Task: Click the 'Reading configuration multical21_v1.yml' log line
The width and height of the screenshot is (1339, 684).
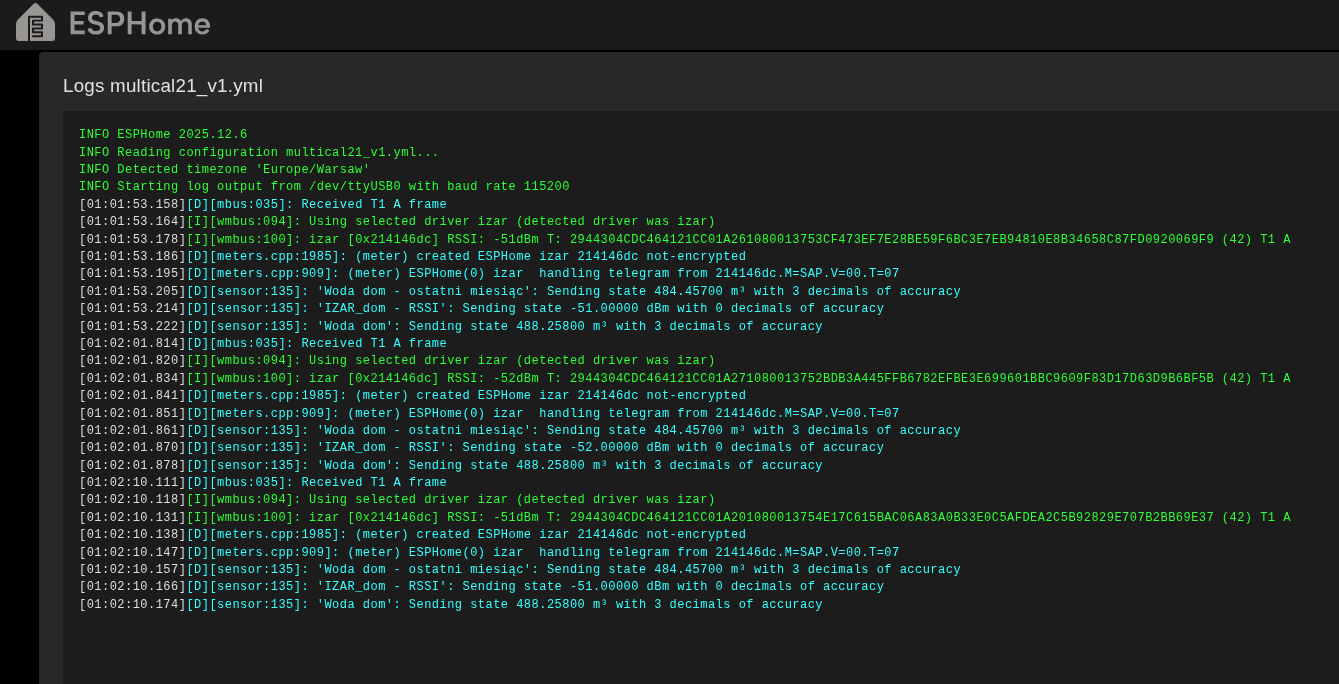Action: tap(259, 153)
